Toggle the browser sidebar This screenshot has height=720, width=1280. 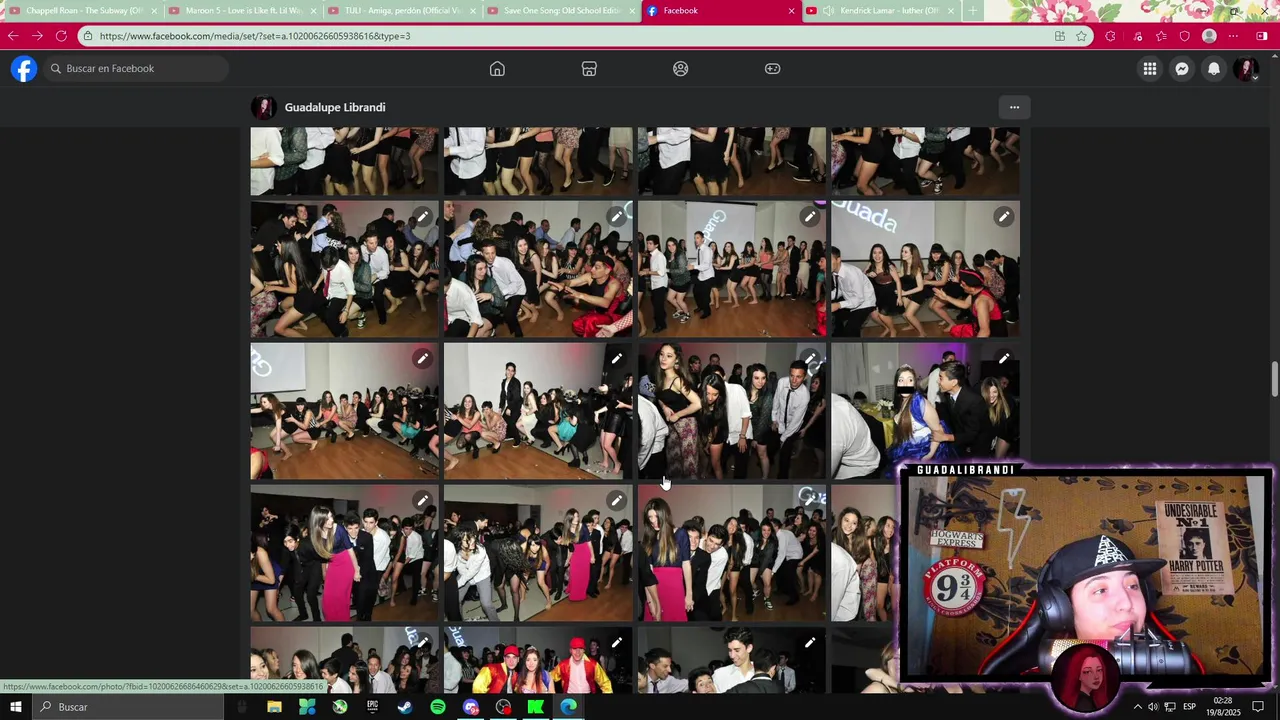(x=1262, y=36)
